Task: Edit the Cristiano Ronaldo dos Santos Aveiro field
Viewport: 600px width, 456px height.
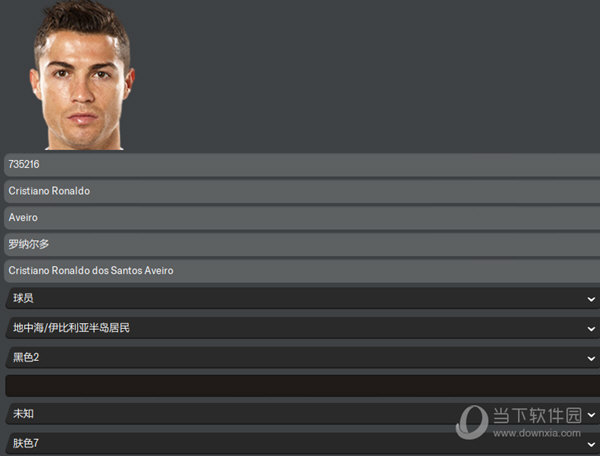Action: (302, 271)
